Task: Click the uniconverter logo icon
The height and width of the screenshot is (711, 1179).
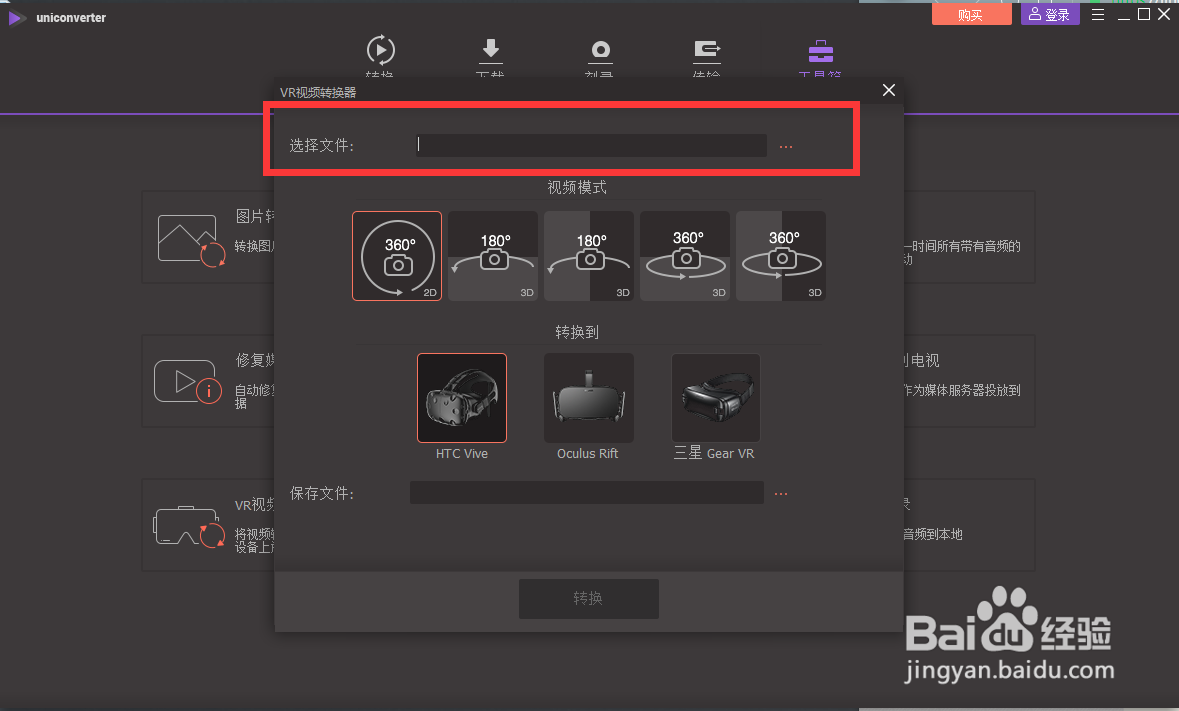Action: click(x=17, y=17)
